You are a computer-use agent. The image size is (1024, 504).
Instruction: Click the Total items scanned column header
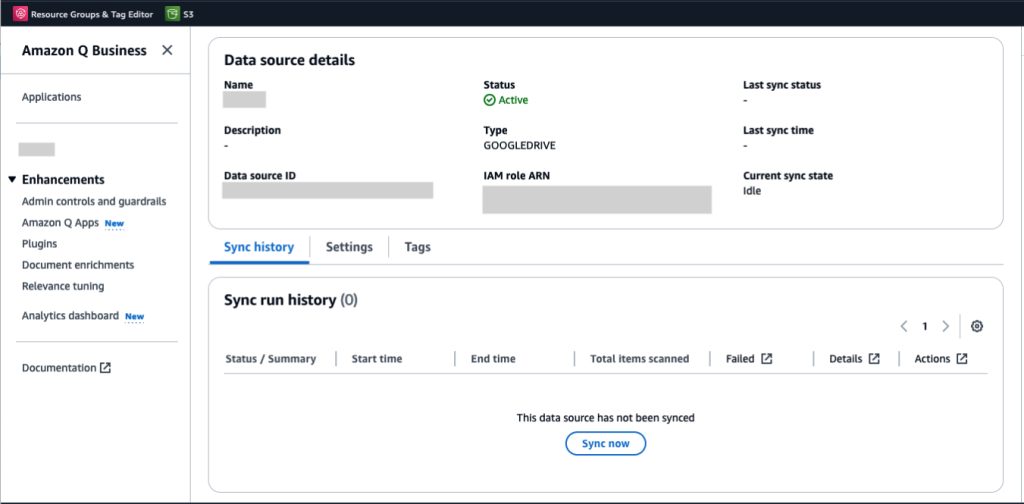639,358
